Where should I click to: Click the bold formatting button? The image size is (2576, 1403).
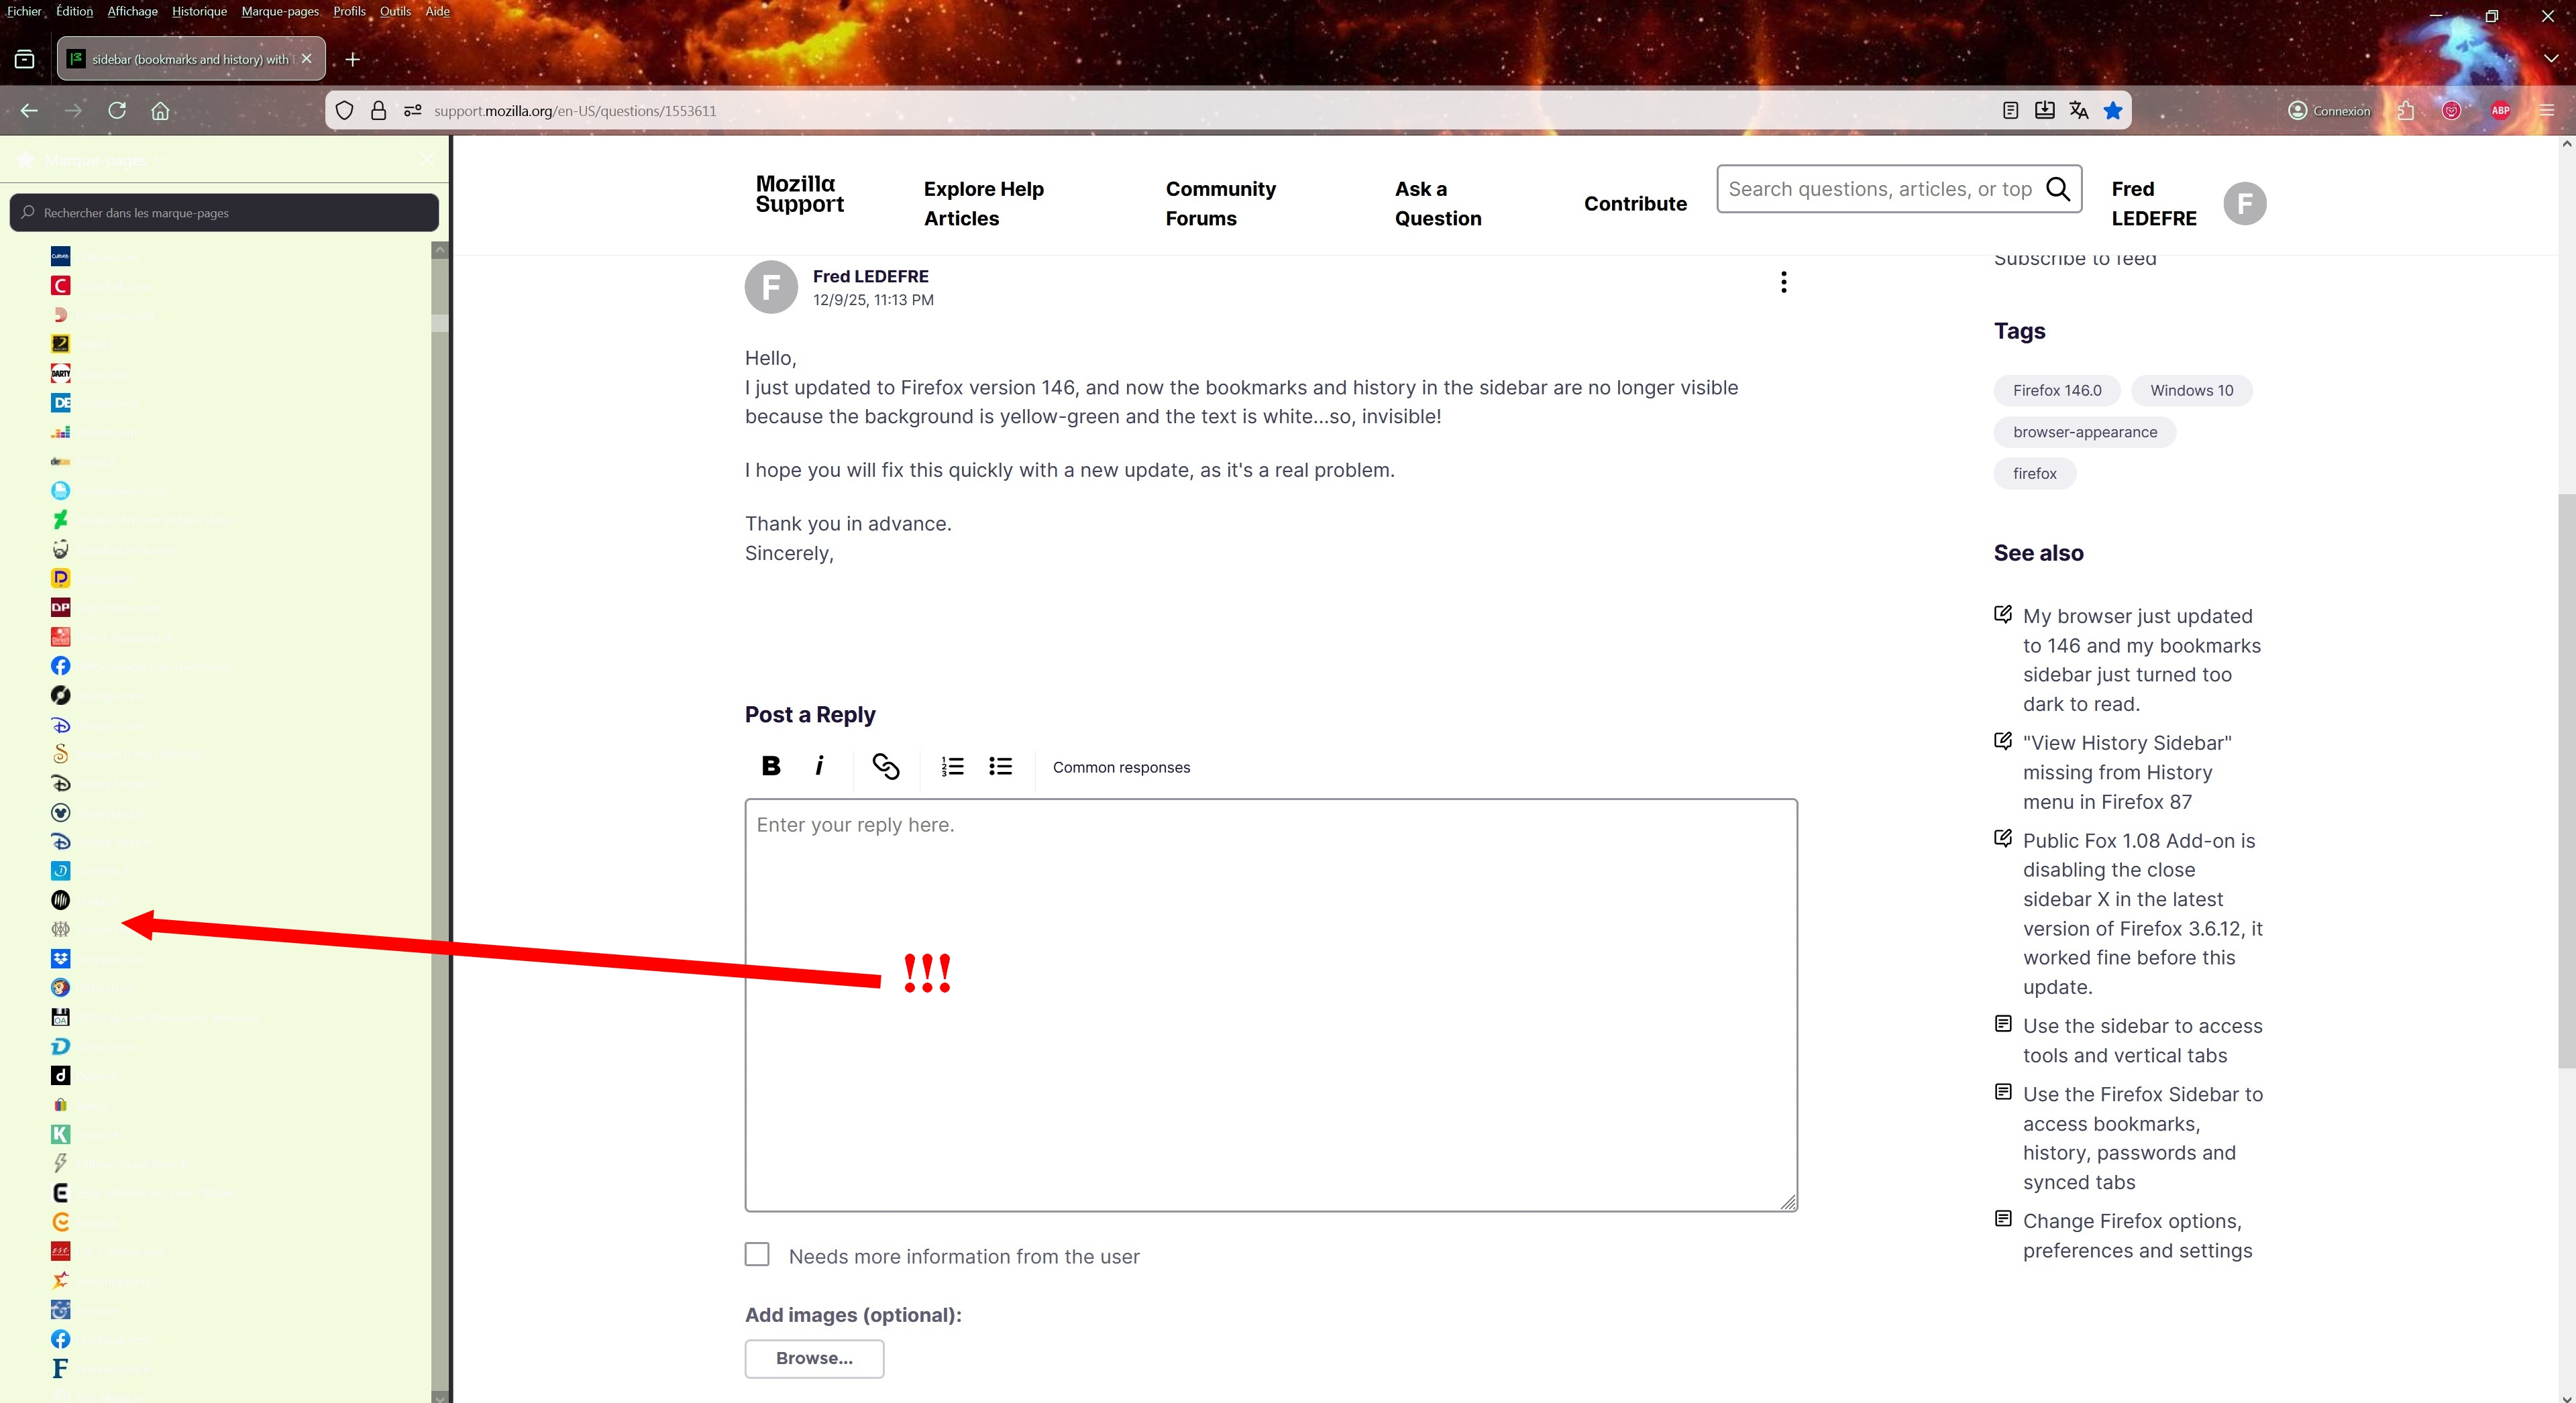pyautogui.click(x=770, y=766)
